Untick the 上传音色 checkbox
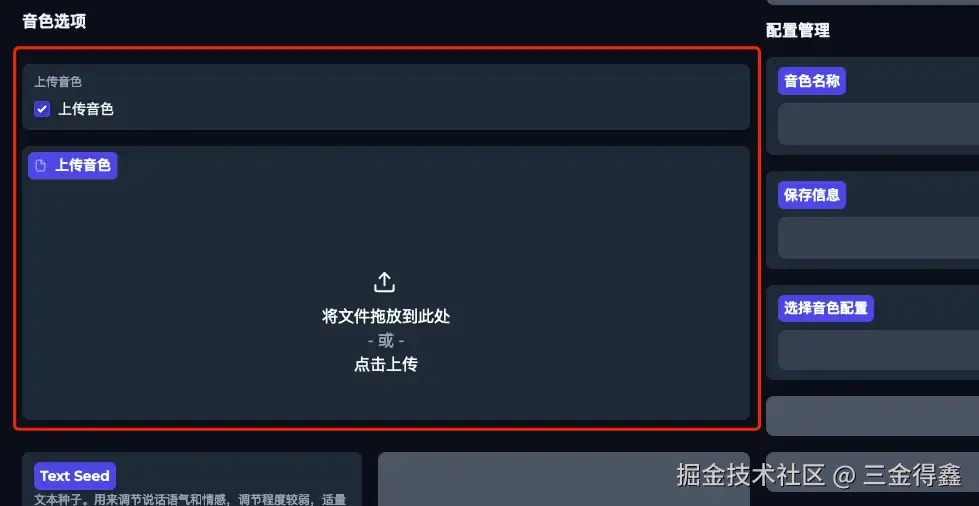Viewport: 979px width, 506px height. (42, 109)
